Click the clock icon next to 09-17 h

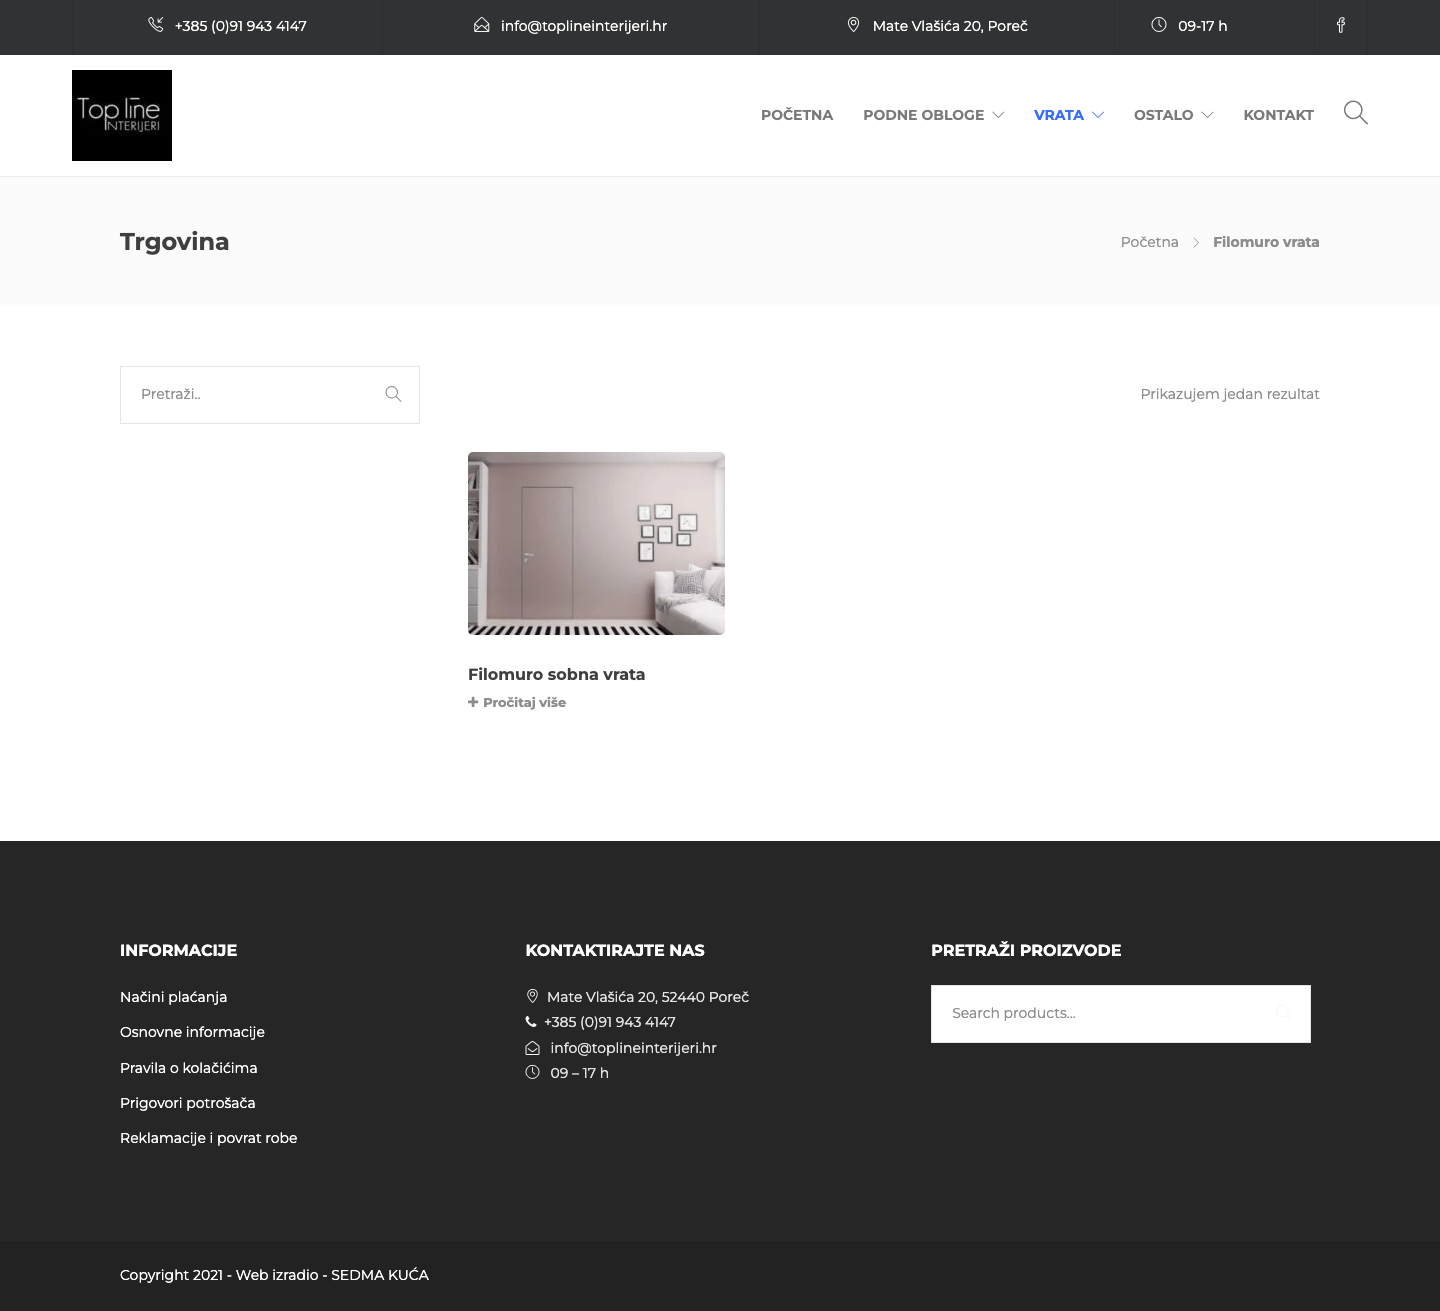click(x=1158, y=25)
